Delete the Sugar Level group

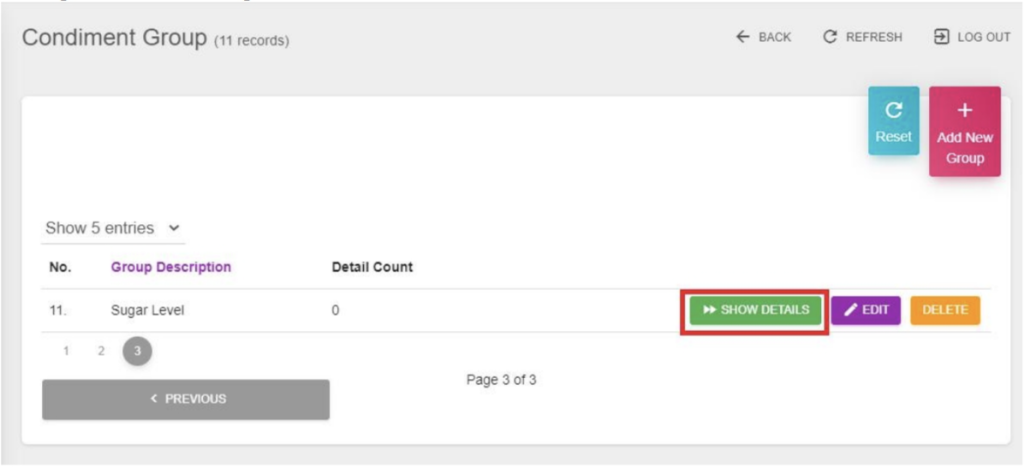click(x=944, y=310)
